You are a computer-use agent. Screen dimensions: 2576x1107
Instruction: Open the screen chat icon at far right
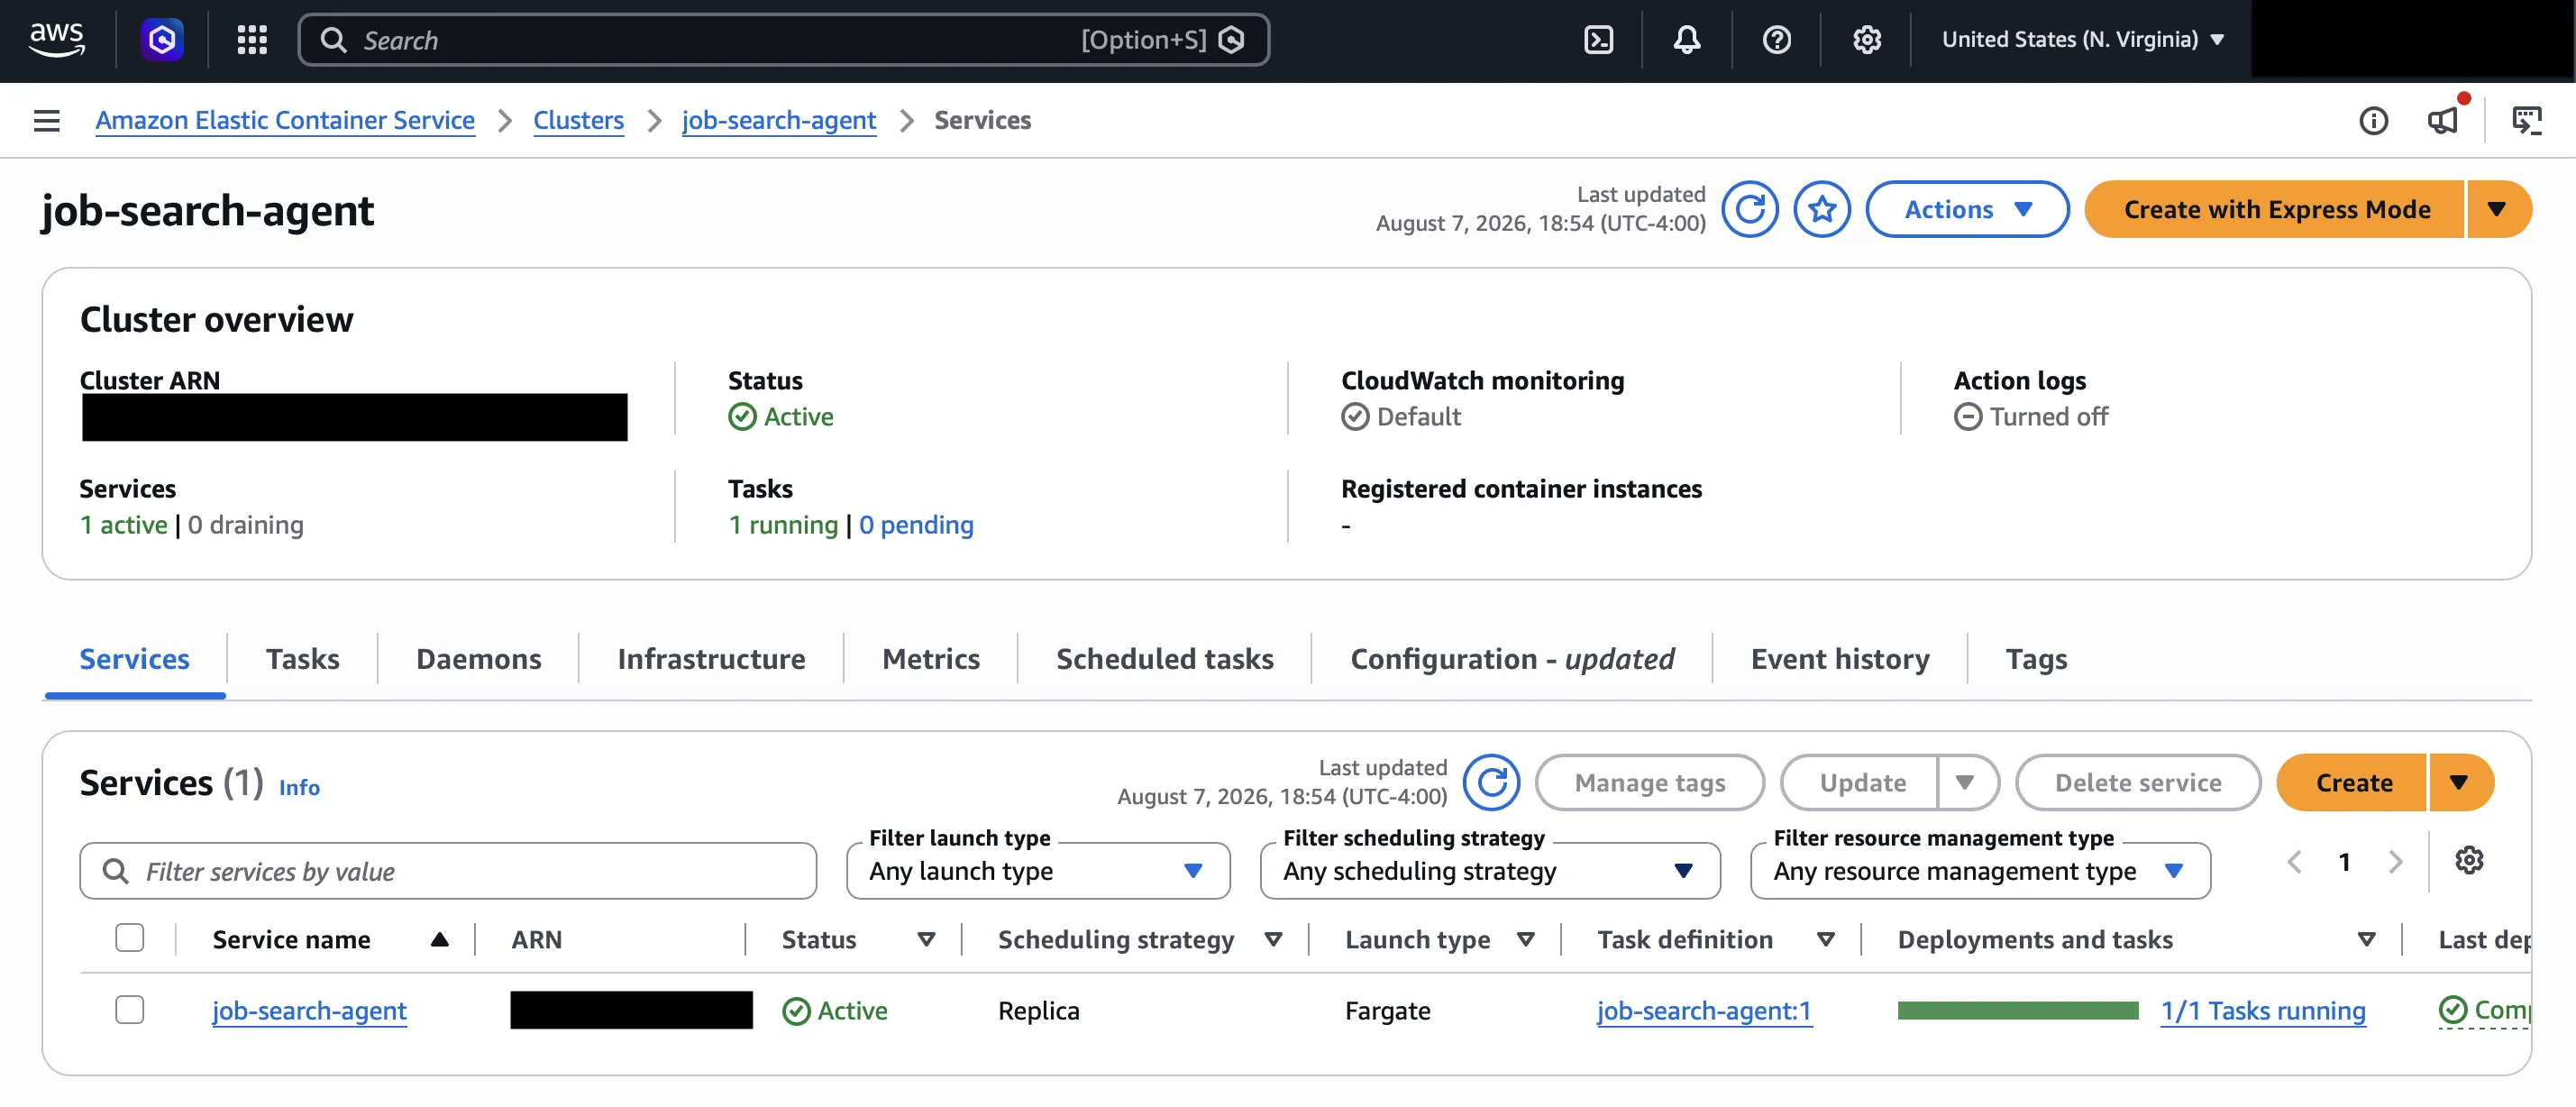(2527, 121)
